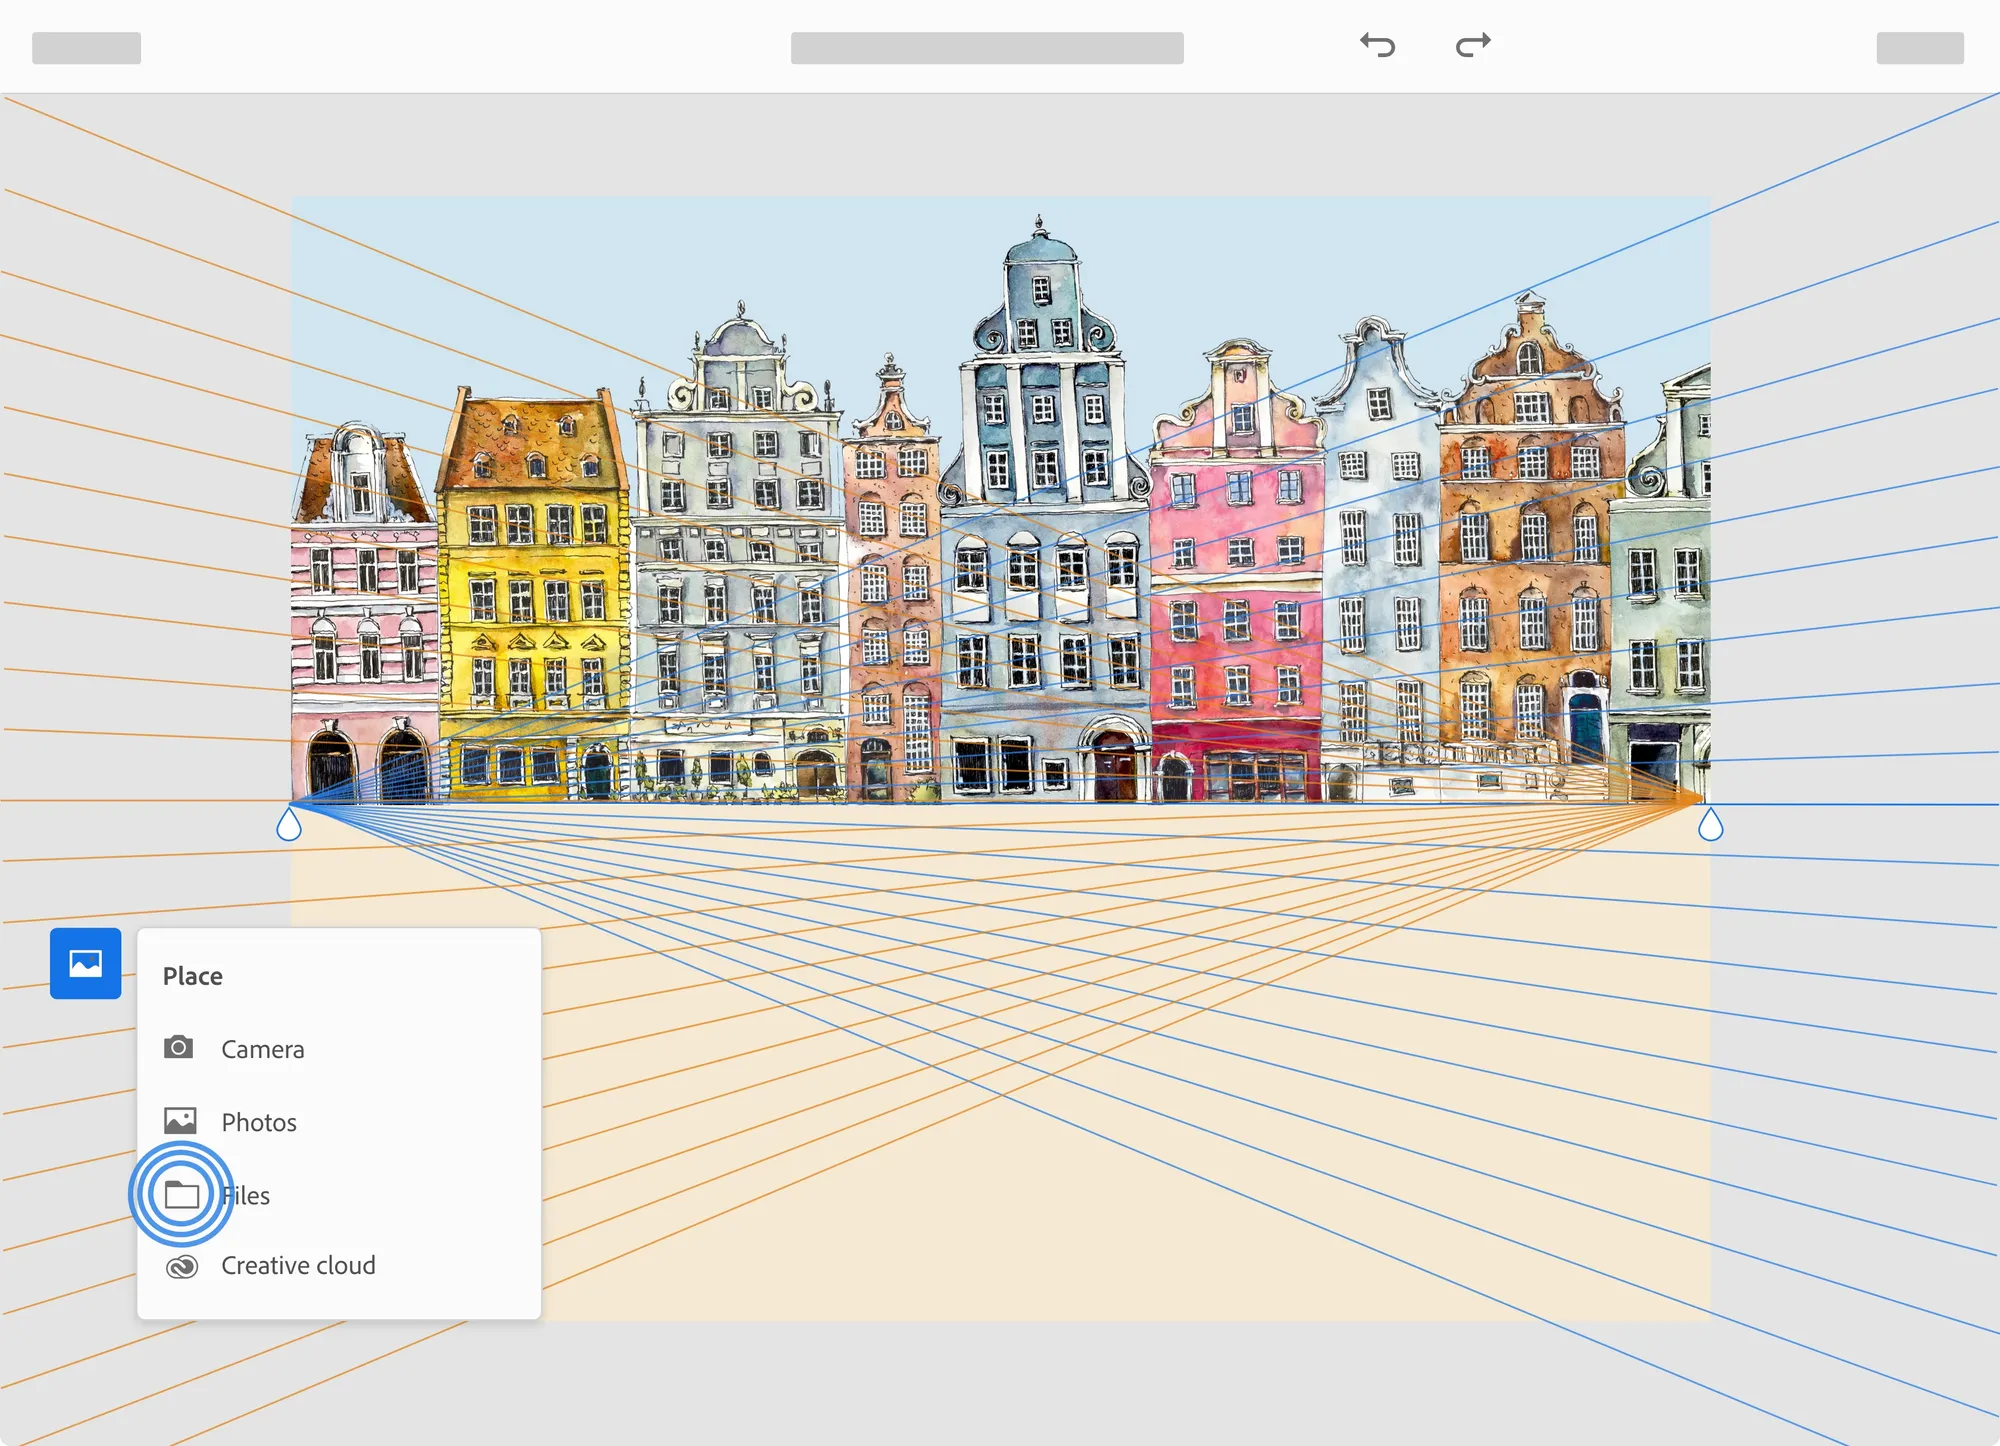Click the gray placeholder button at top right
The image size is (2000, 1446).
(1920, 48)
